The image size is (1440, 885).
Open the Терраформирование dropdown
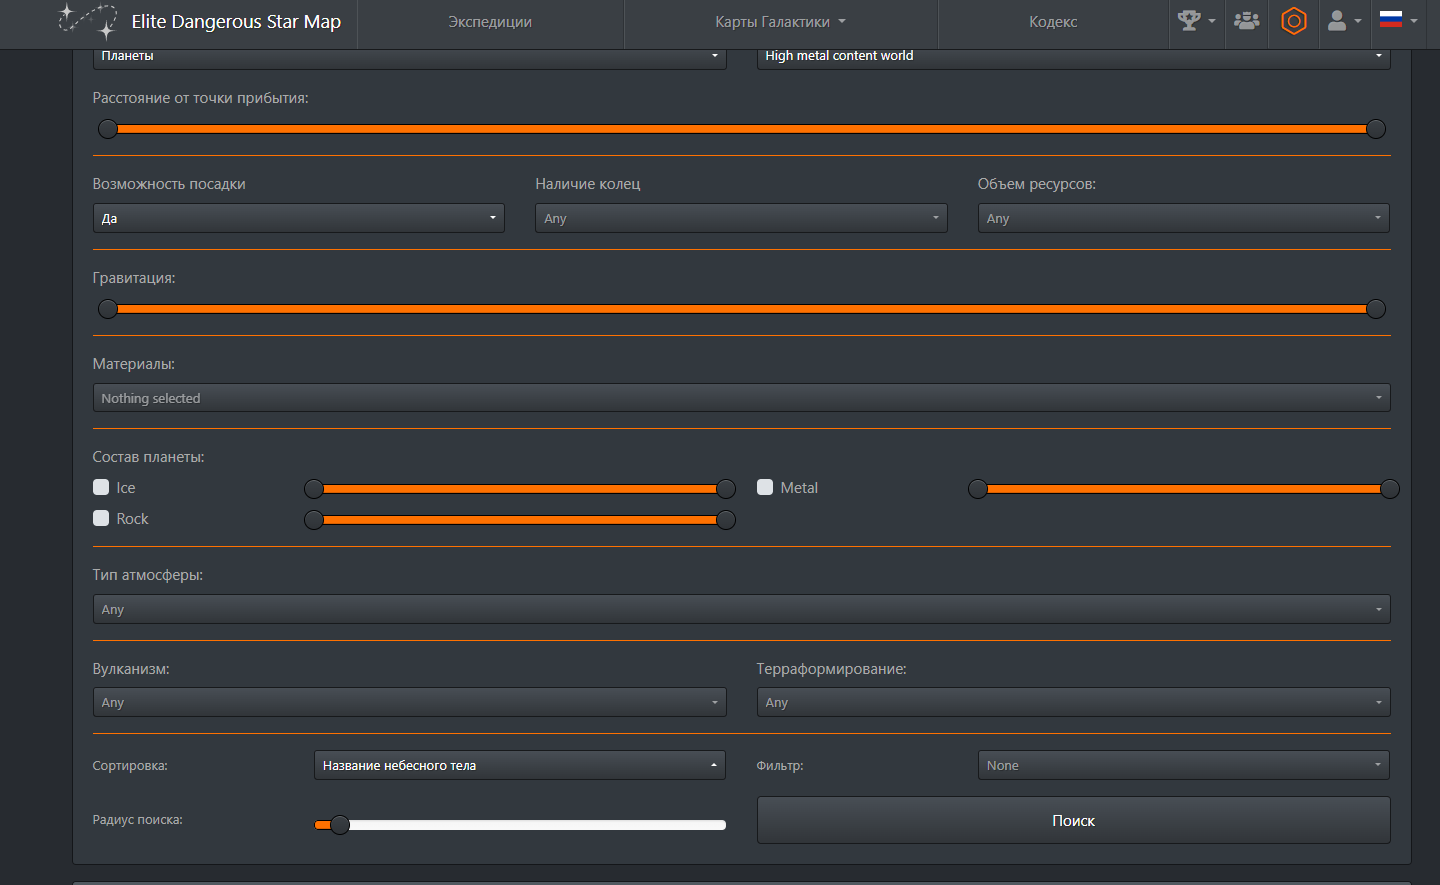point(1073,702)
